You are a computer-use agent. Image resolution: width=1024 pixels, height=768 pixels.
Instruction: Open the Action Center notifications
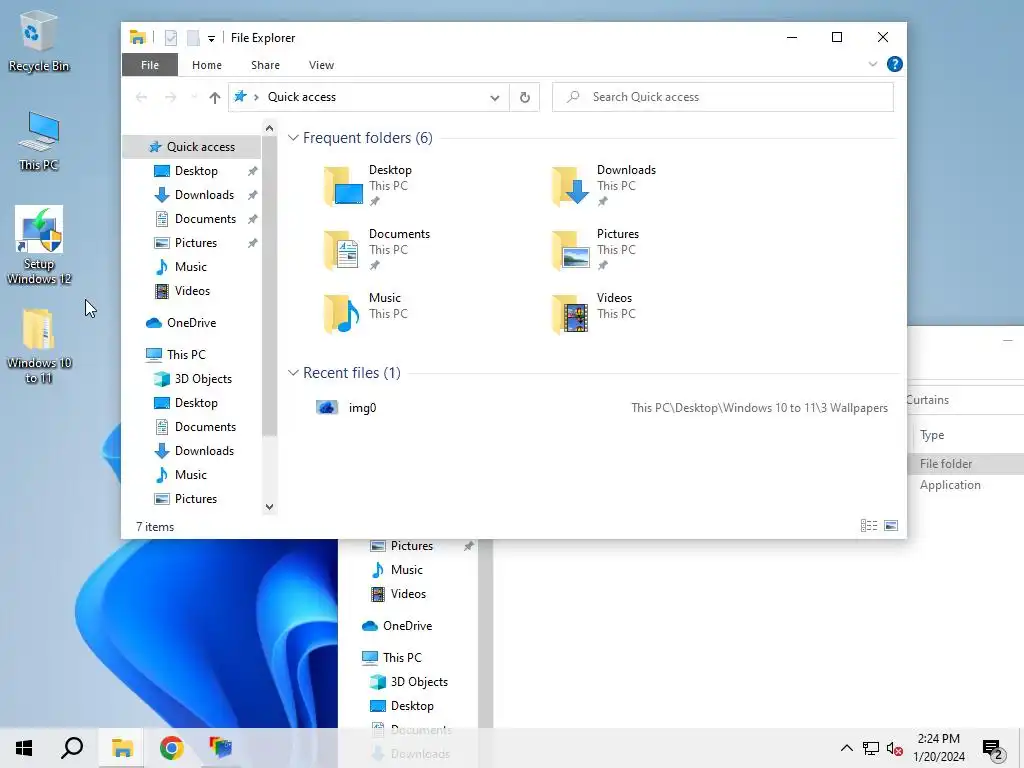coord(993,749)
